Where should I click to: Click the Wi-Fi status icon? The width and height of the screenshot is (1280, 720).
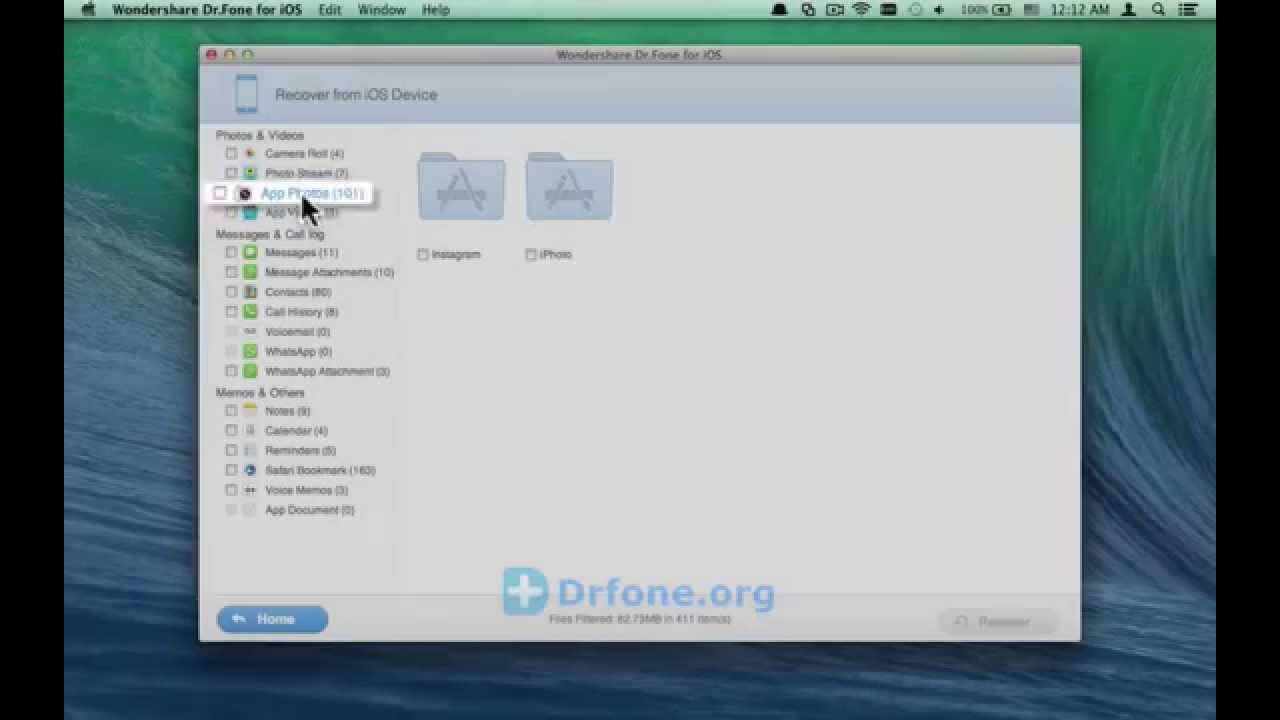(x=861, y=10)
